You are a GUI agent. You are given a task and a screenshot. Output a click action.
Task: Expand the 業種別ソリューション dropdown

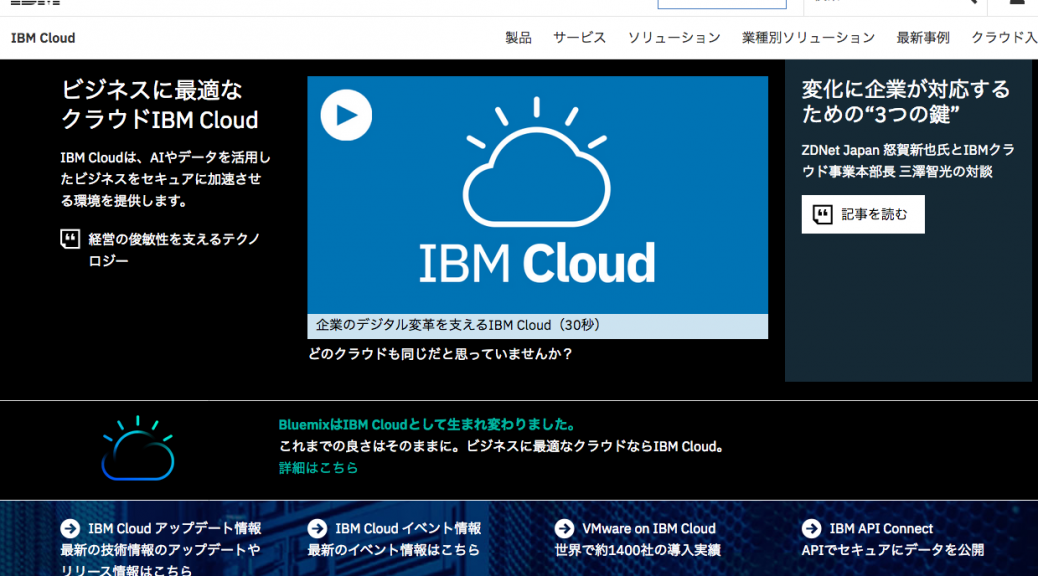coord(808,37)
